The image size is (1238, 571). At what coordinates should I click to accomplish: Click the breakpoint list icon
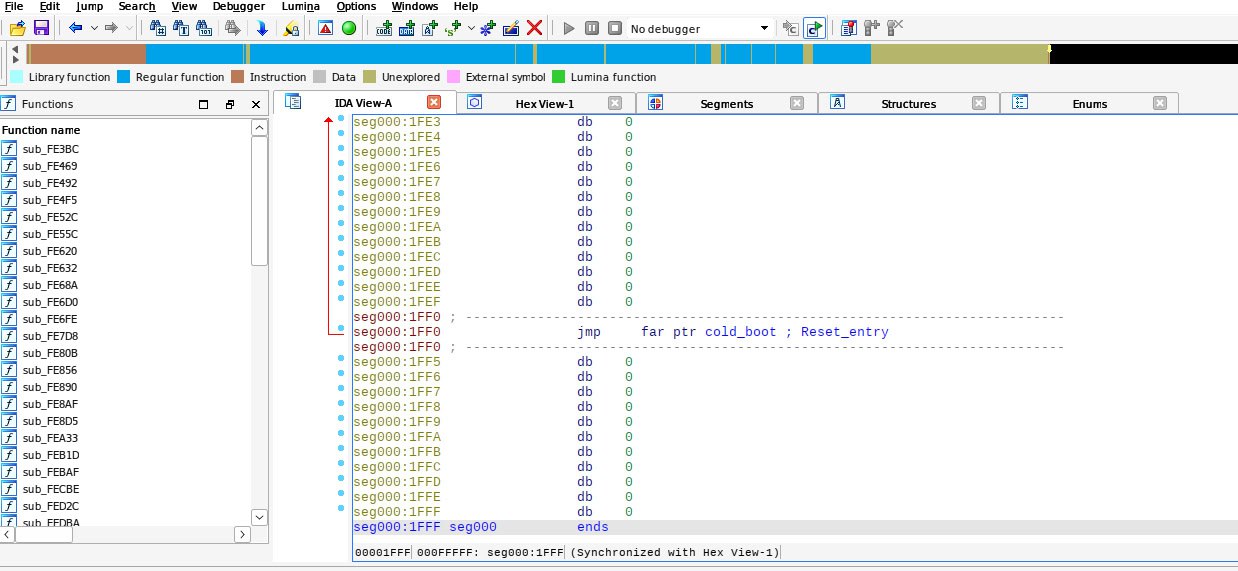click(x=848, y=28)
